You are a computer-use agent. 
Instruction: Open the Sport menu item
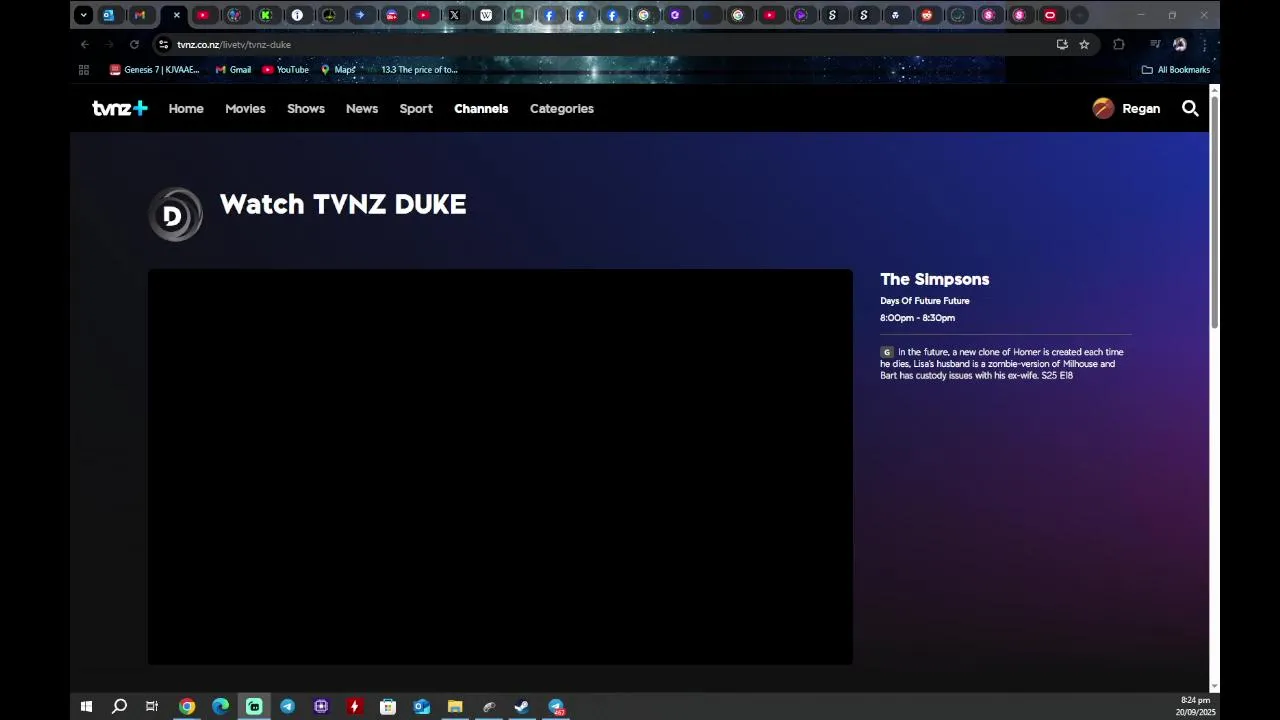pos(416,108)
